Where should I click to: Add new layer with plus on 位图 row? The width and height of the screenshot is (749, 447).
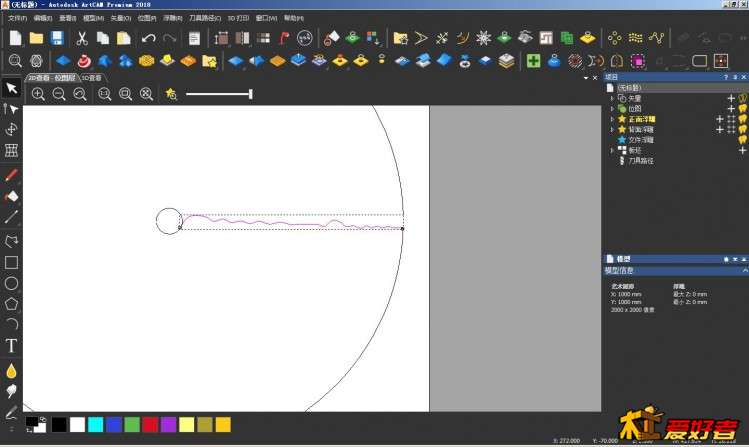point(730,108)
